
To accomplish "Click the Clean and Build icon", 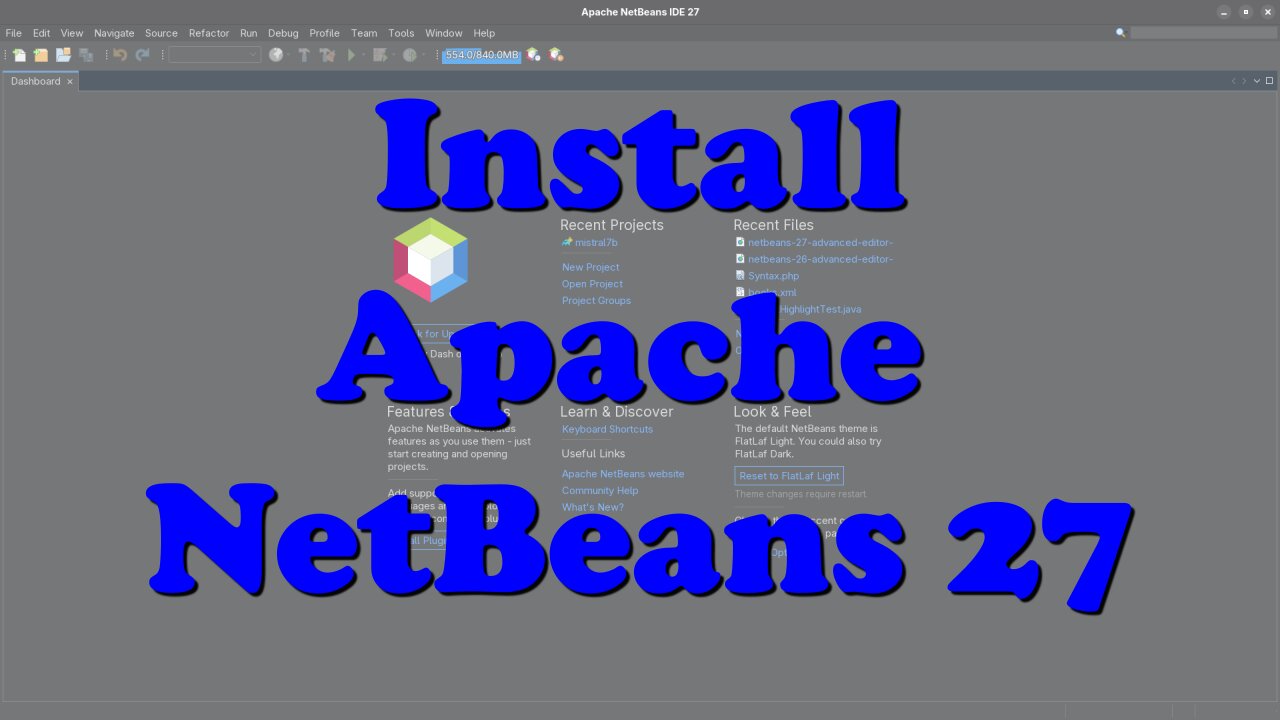I will 327,55.
